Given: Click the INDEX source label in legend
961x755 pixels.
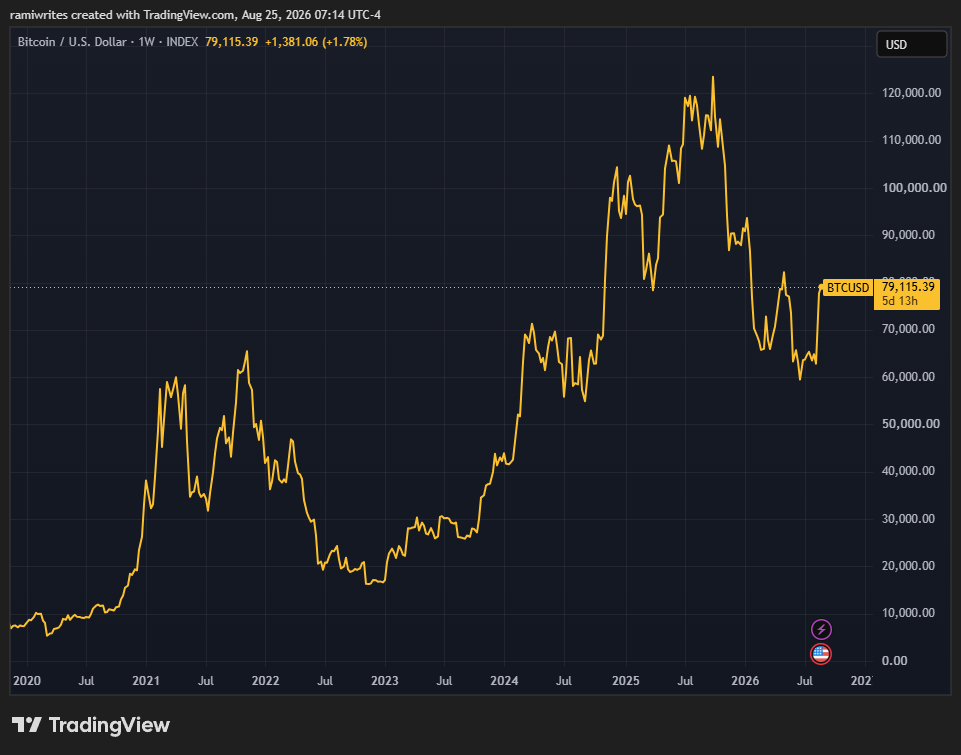Looking at the screenshot, I should tap(182, 42).
